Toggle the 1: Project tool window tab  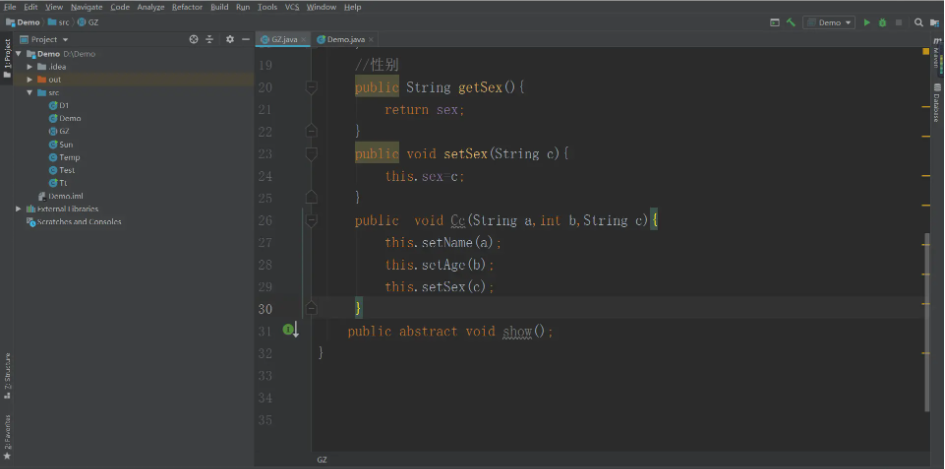(x=7, y=59)
